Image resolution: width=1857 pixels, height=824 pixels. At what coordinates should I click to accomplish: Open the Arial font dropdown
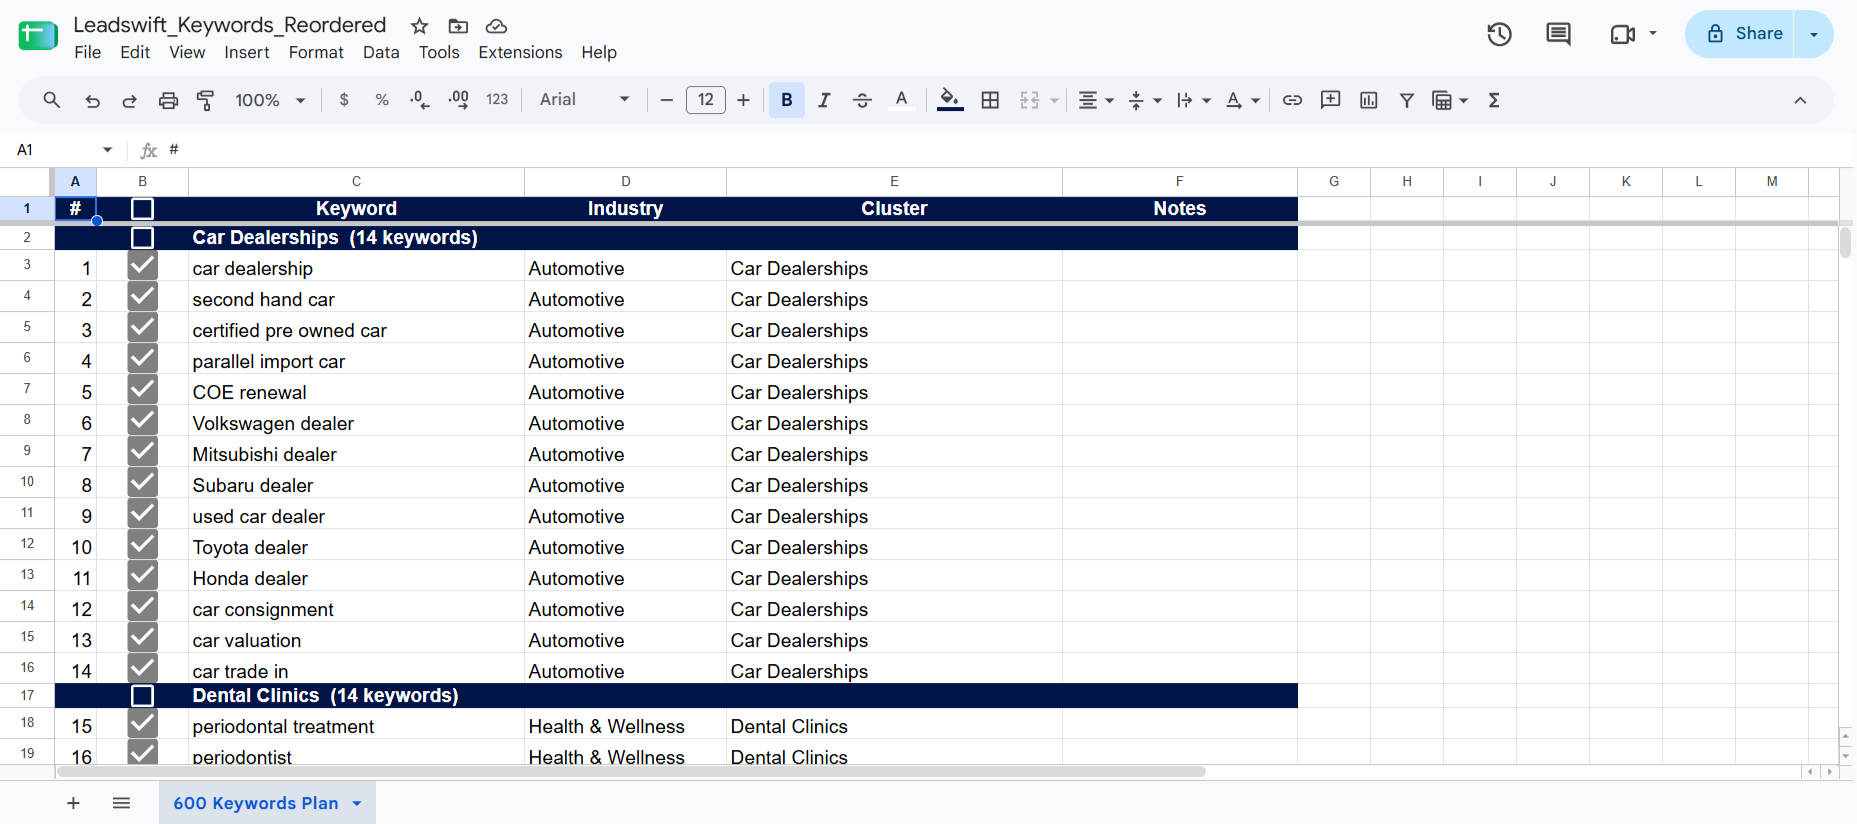(585, 100)
